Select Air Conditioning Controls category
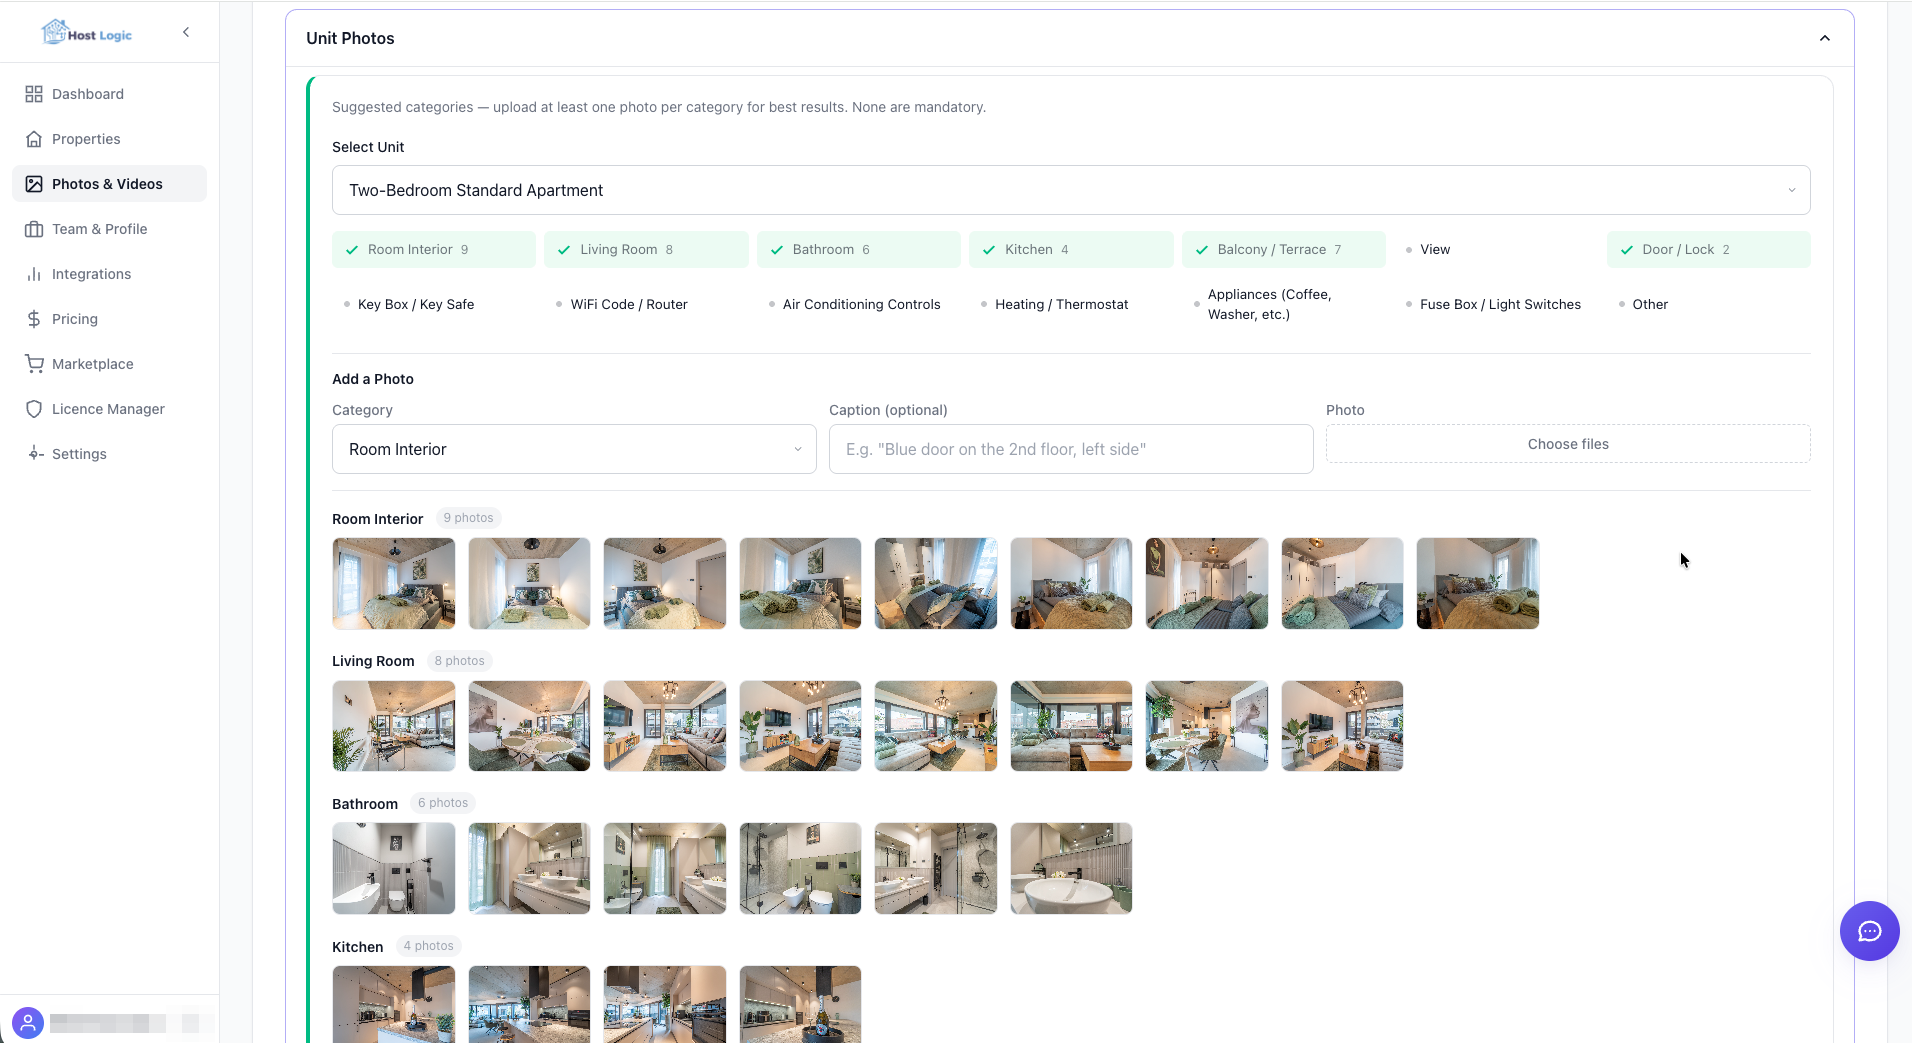 [x=859, y=304]
